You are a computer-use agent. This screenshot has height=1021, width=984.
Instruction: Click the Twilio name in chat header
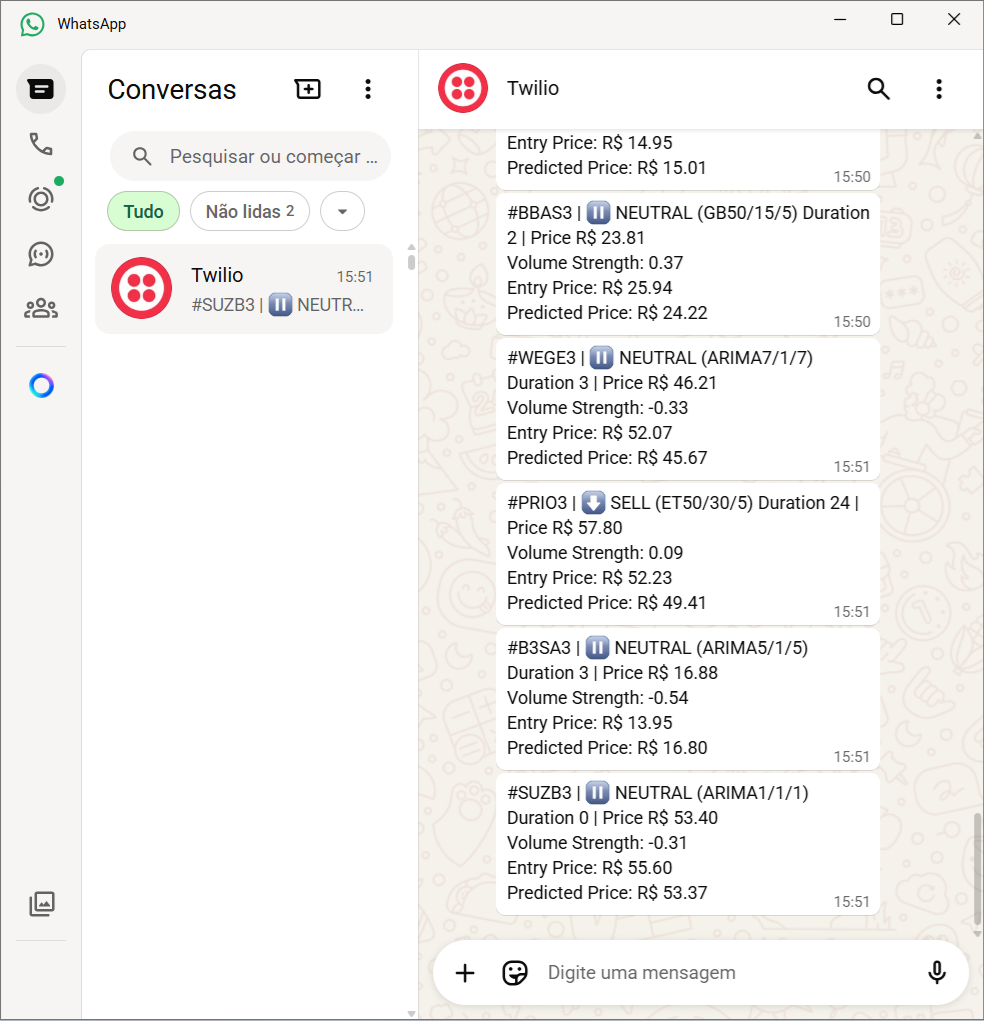click(533, 89)
